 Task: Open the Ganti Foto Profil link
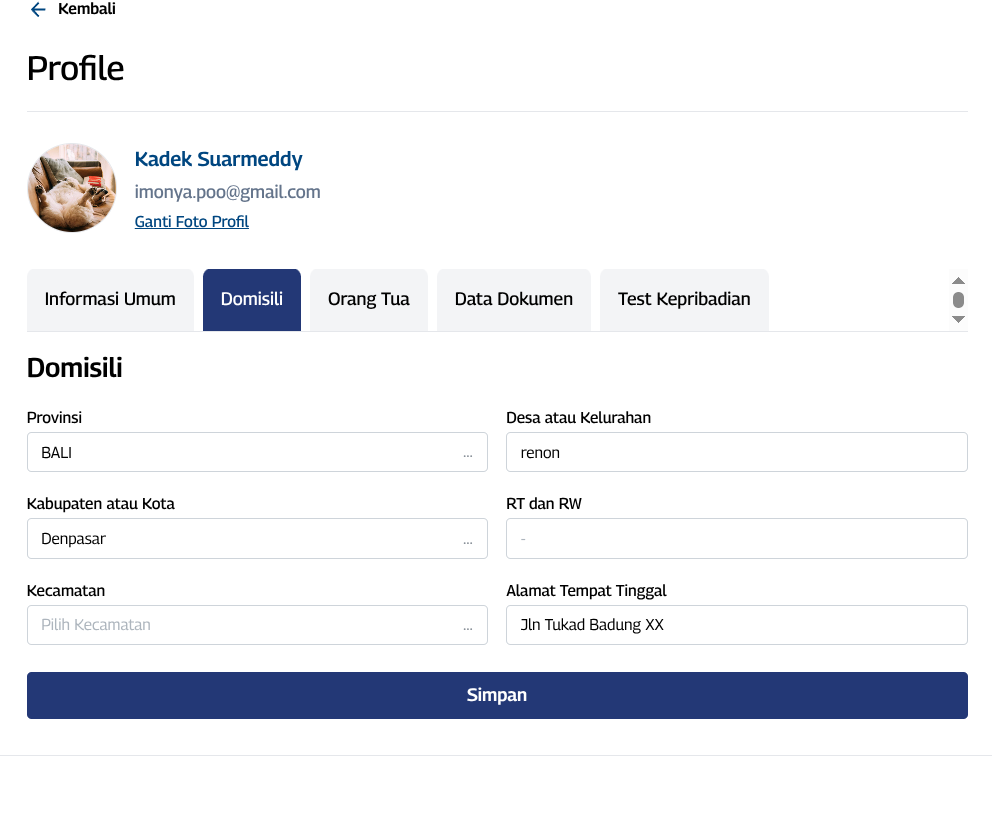[192, 222]
